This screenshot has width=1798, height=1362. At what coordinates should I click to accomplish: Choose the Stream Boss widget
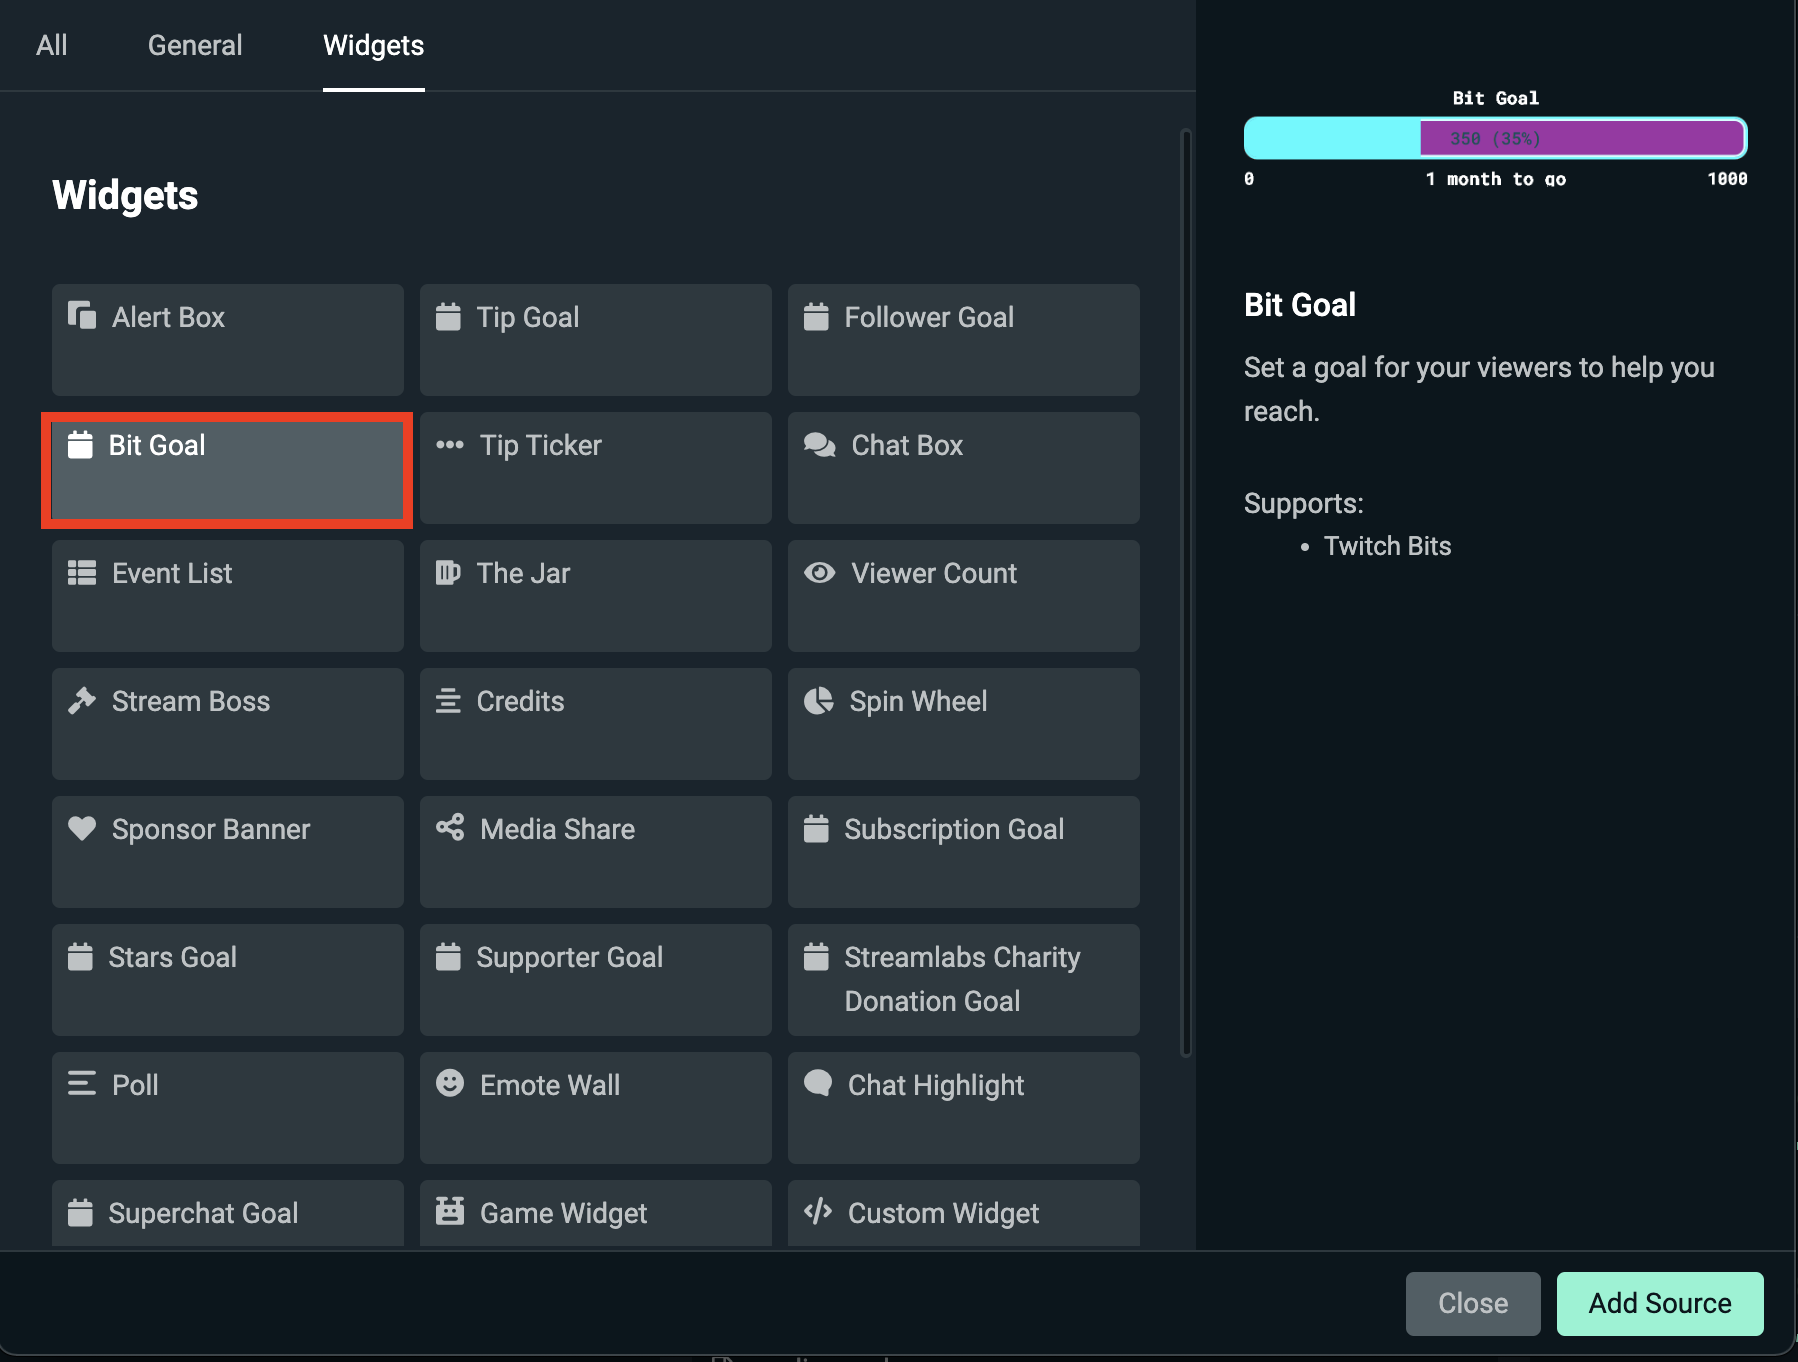[227, 724]
